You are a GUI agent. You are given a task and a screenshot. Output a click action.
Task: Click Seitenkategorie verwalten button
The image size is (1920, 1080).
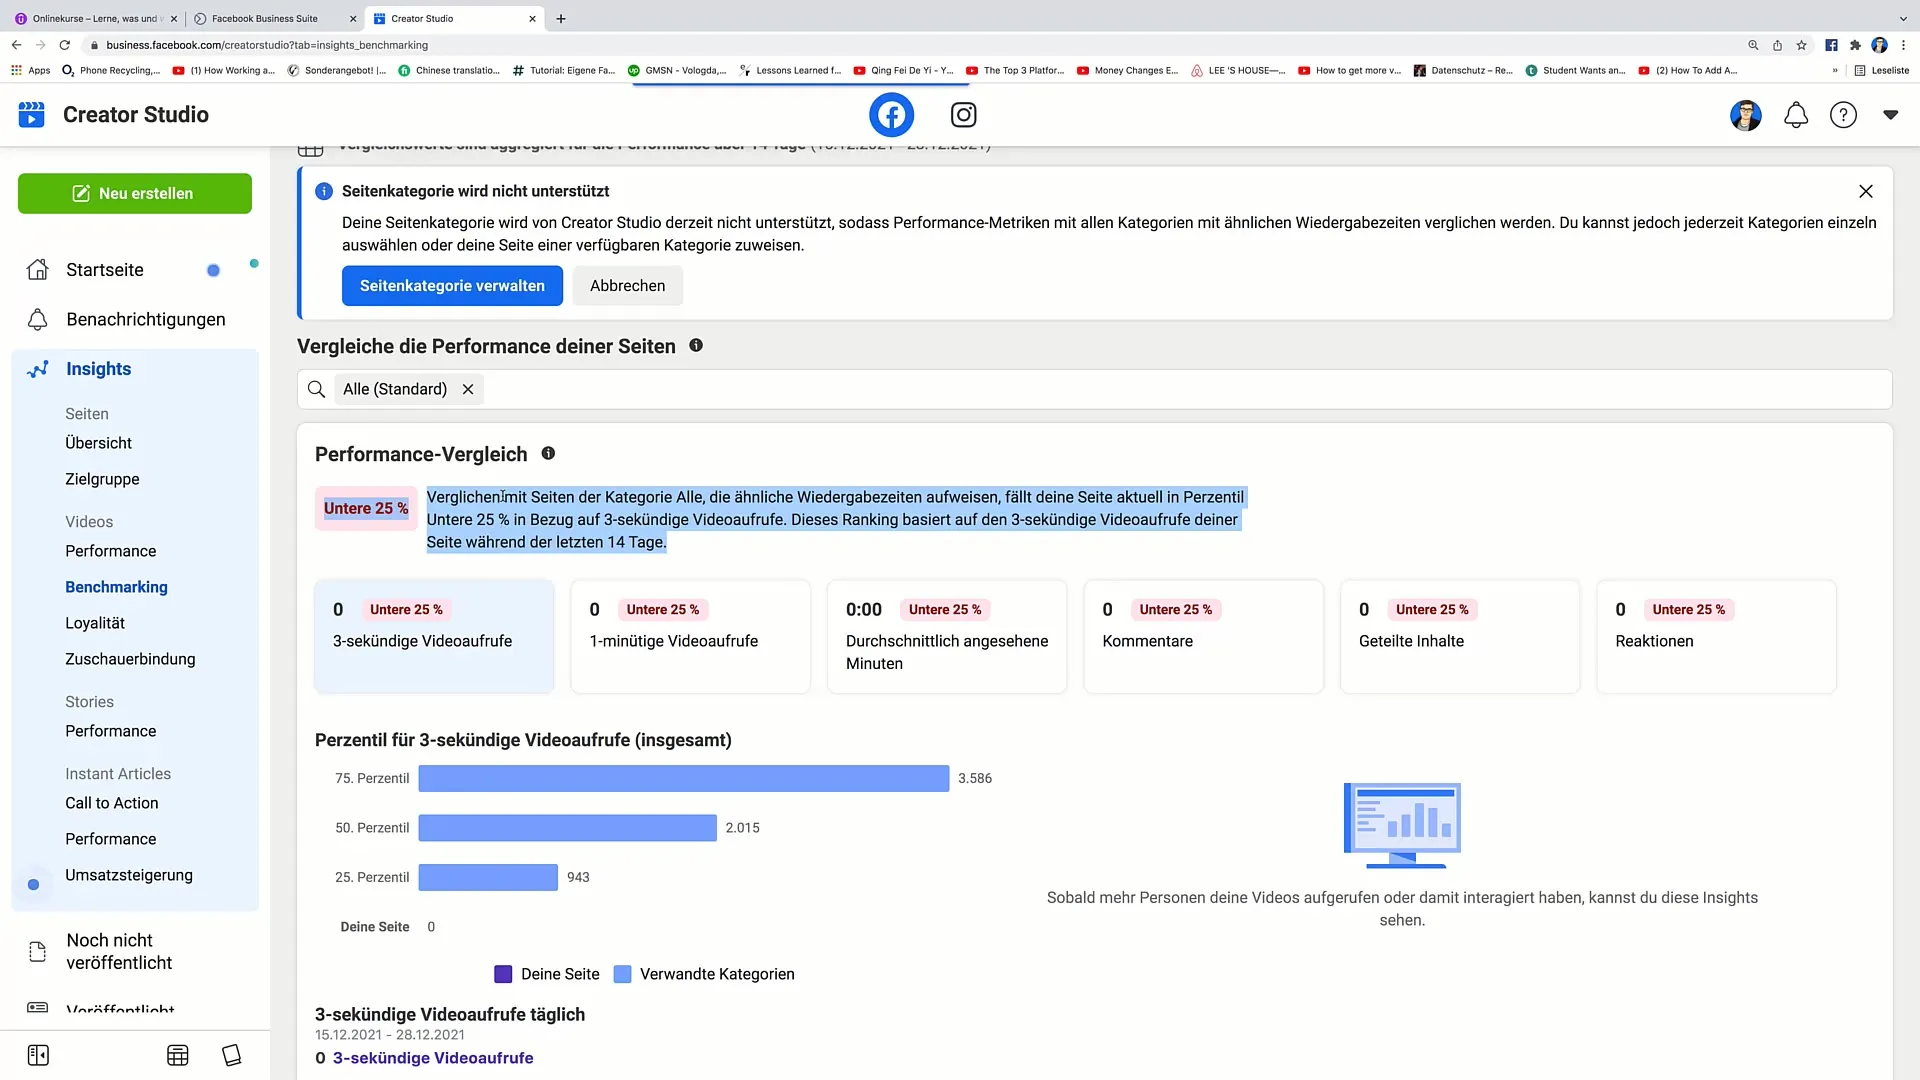(452, 286)
